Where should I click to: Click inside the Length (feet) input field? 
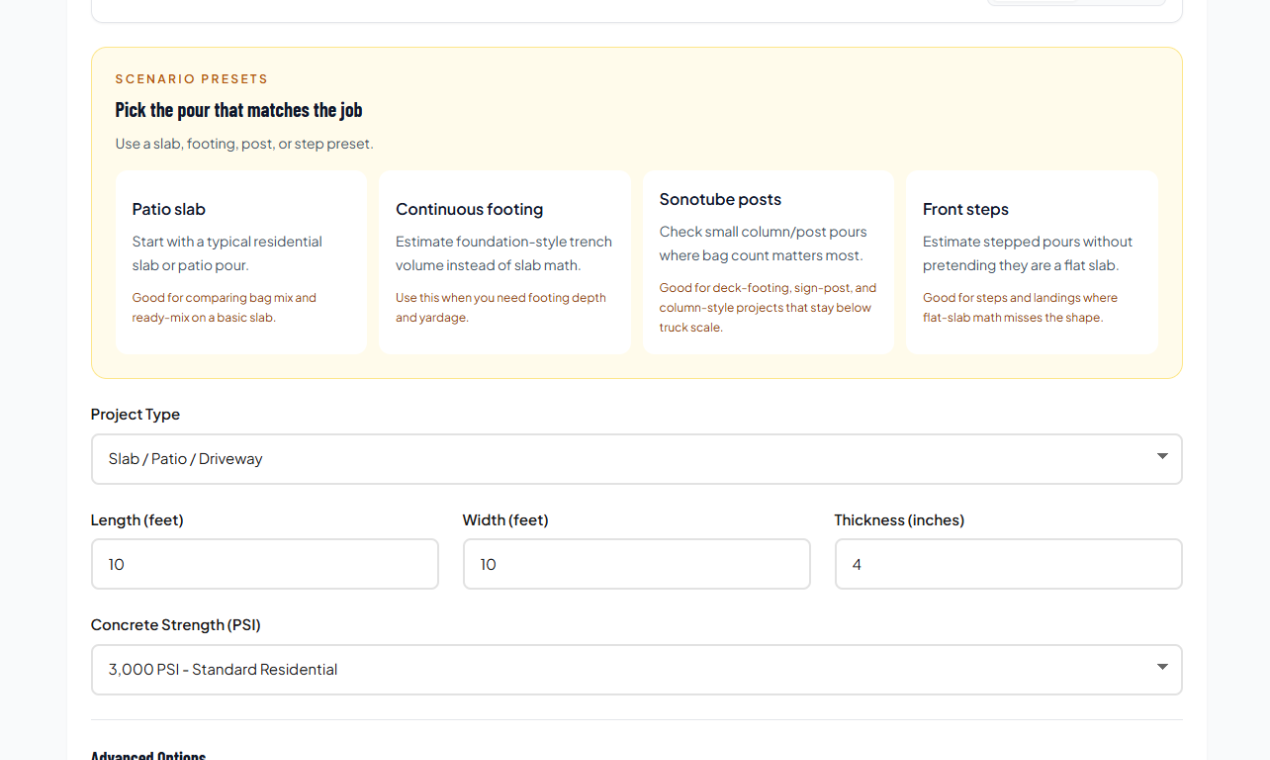[264, 563]
